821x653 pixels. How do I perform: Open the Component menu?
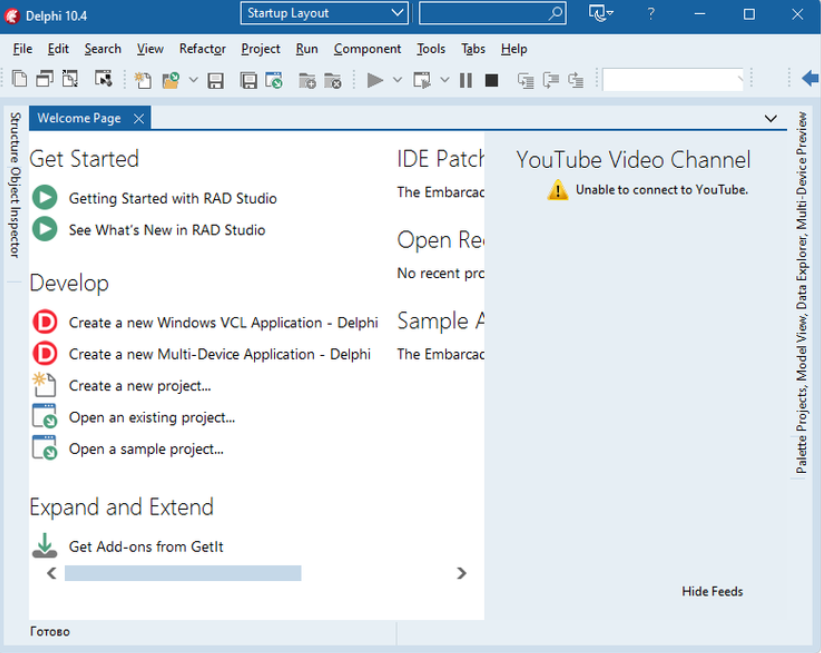tap(367, 49)
